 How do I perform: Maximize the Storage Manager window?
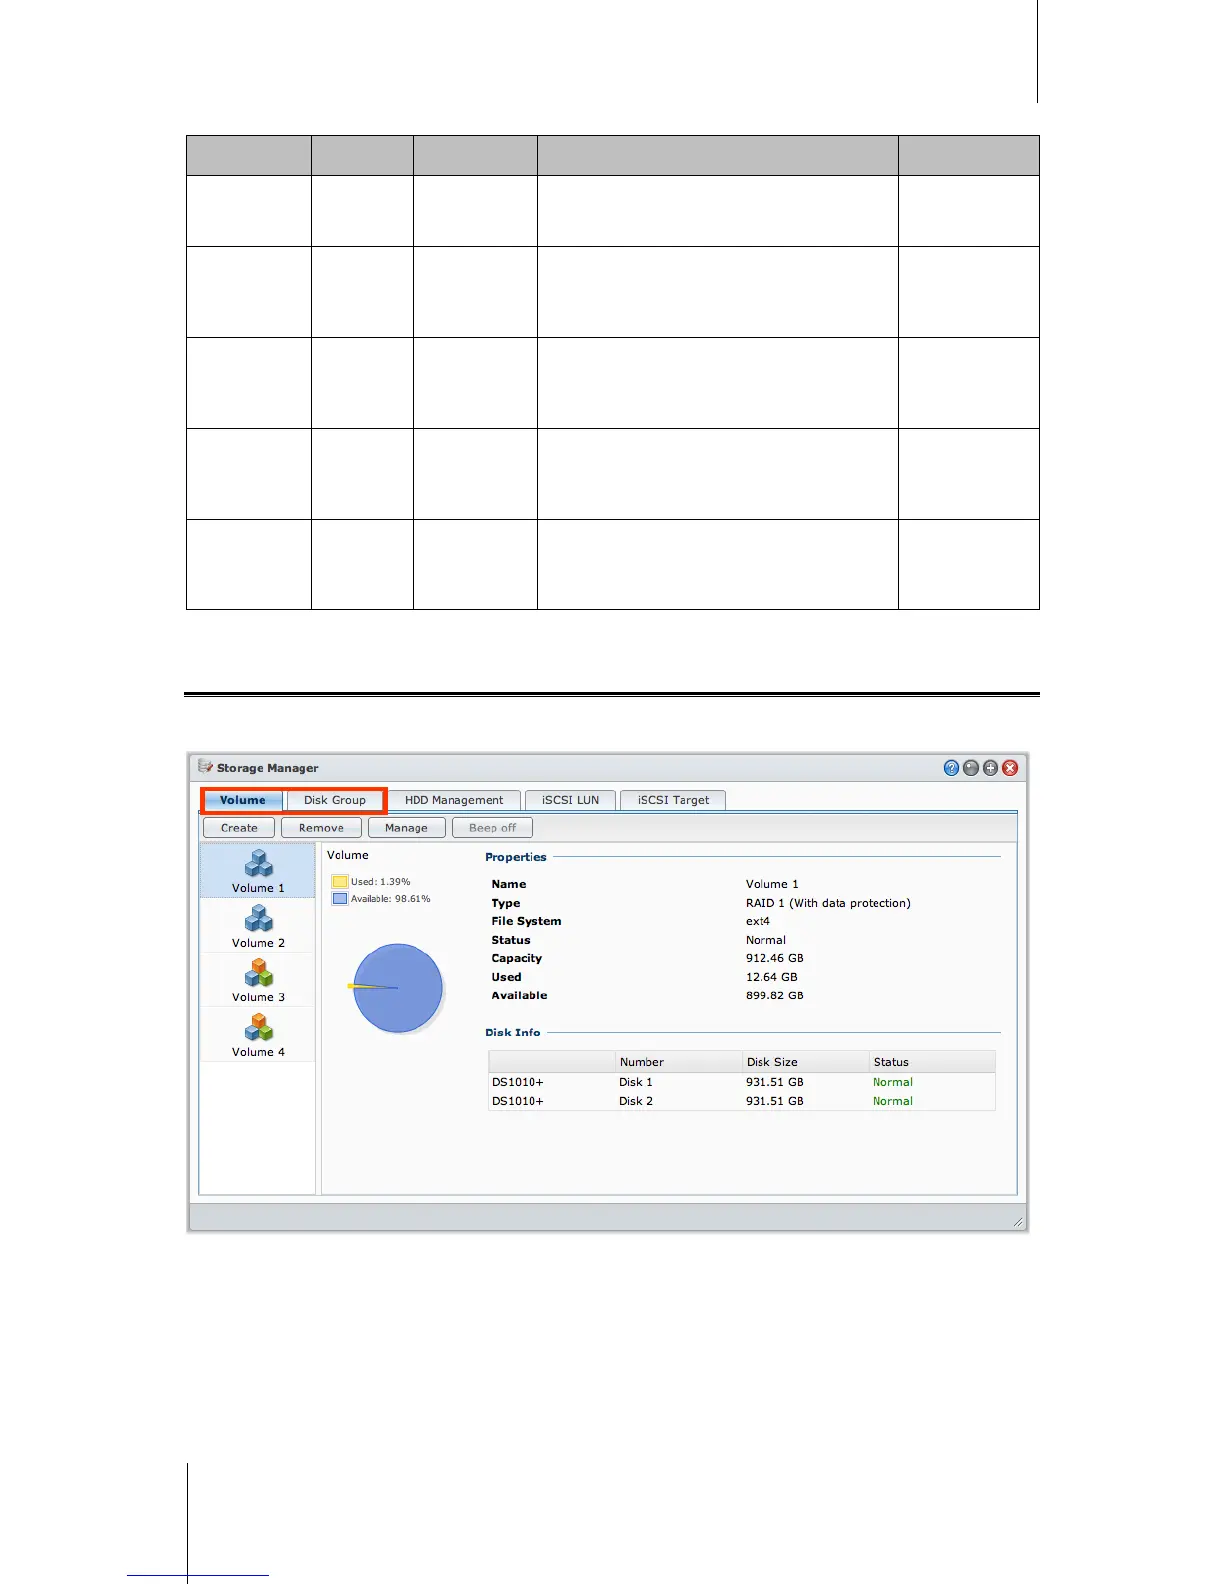click(x=990, y=768)
